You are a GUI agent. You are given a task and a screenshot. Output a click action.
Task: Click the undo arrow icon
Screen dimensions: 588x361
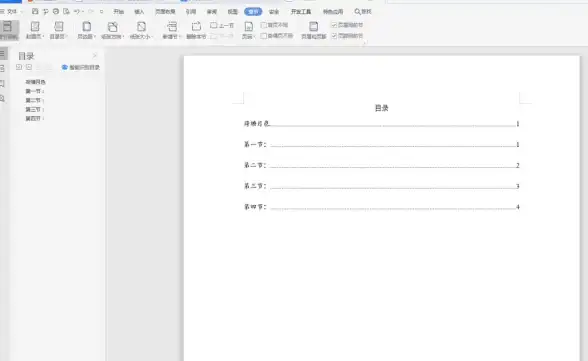click(x=76, y=11)
